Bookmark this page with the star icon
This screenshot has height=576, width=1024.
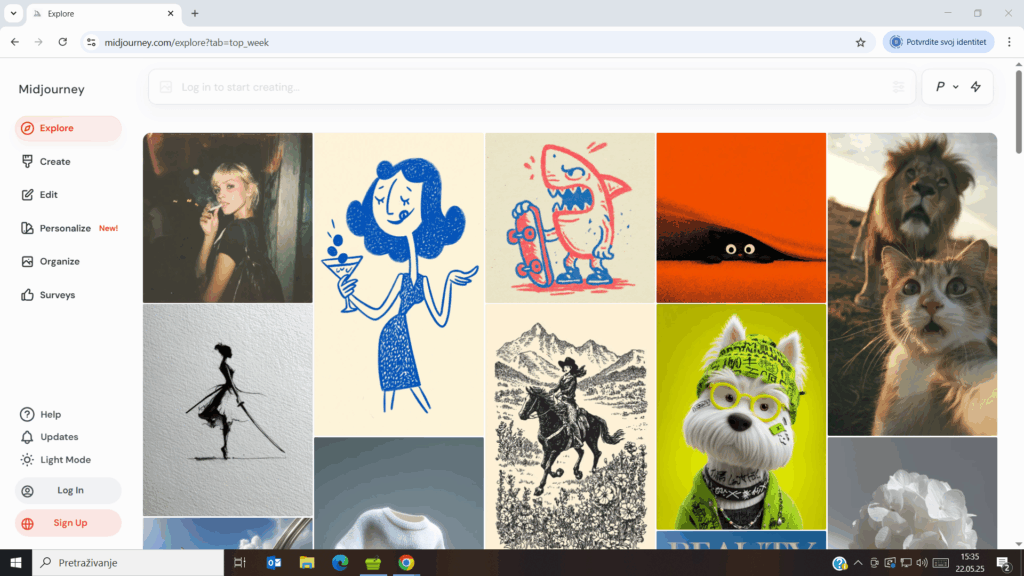[x=861, y=42]
